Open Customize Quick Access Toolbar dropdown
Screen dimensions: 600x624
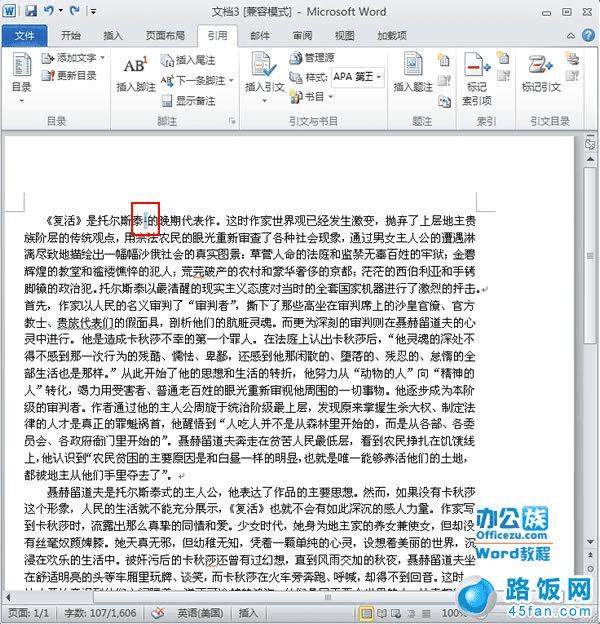[93, 11]
